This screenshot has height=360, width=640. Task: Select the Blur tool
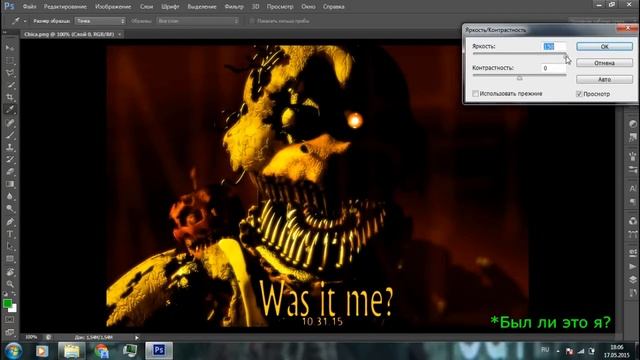coord(10,196)
